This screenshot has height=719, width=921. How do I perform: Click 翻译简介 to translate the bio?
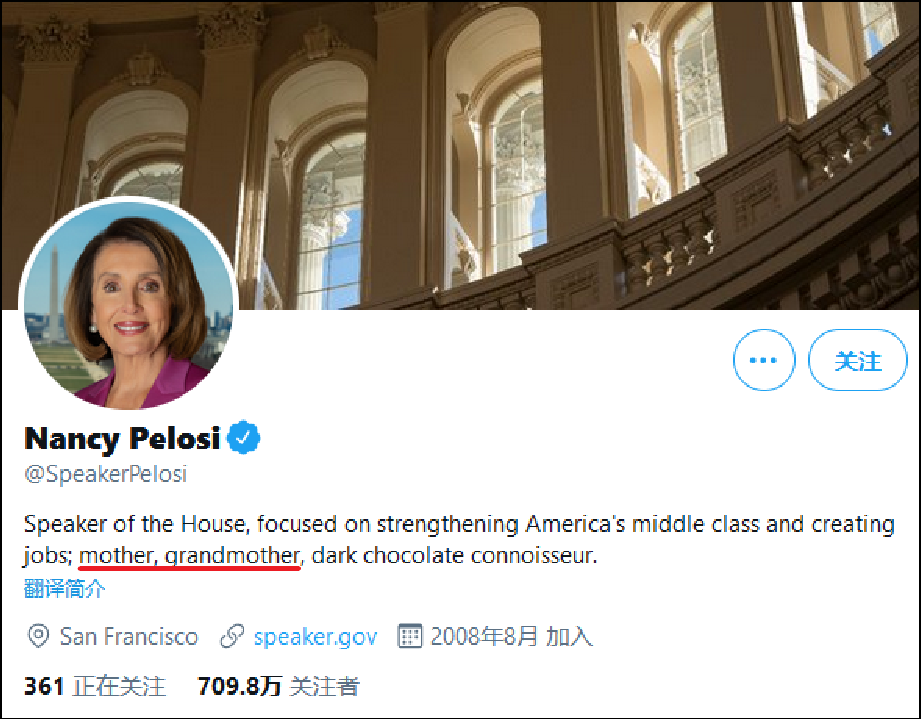point(64,588)
